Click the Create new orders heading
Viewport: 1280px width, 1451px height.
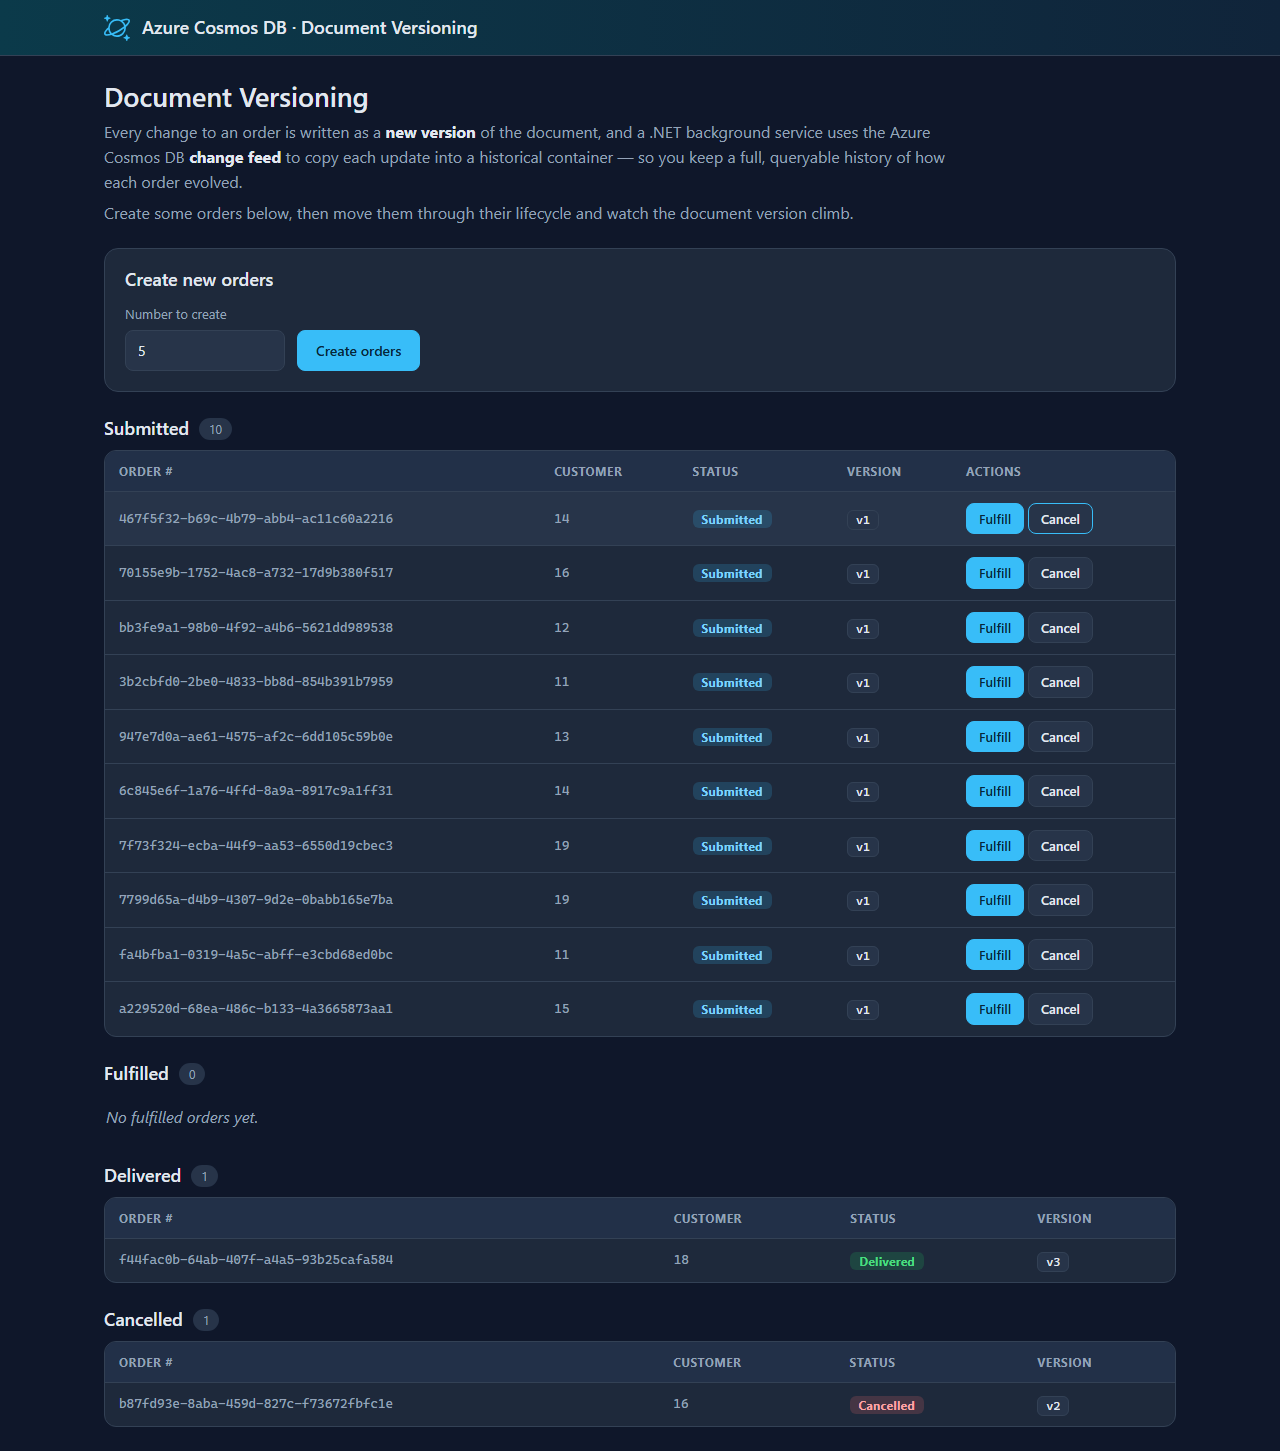[x=199, y=280]
